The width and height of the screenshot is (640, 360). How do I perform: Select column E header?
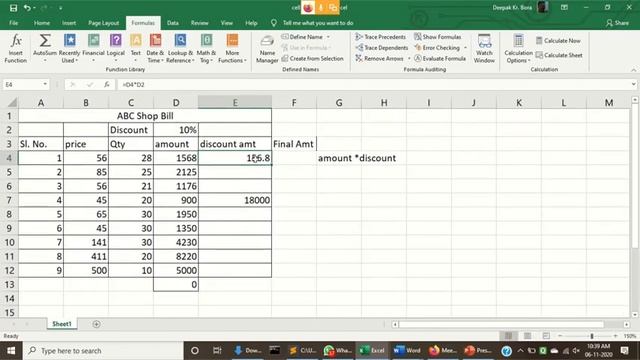pyautogui.click(x=235, y=102)
